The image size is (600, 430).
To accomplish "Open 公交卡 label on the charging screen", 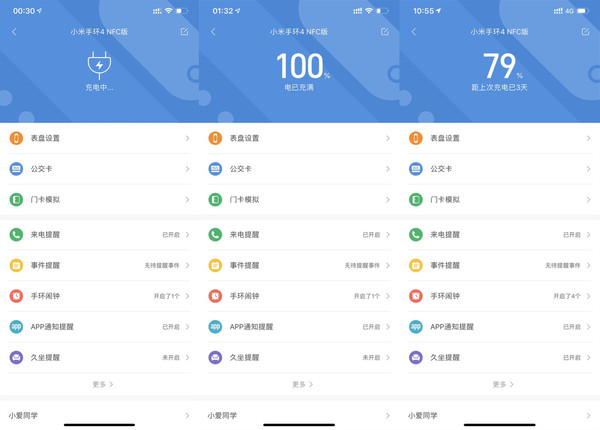I will (41, 169).
